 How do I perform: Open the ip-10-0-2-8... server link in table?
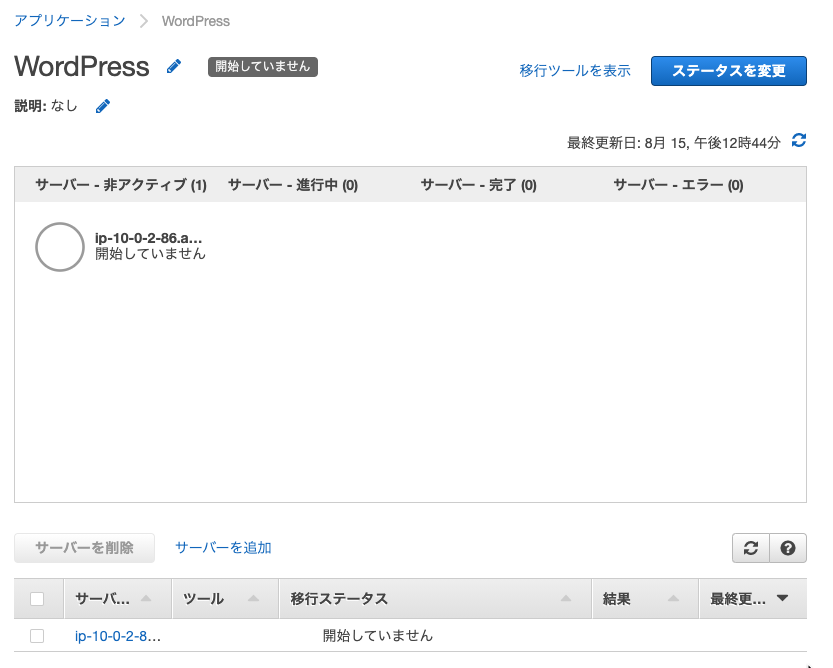(118, 636)
